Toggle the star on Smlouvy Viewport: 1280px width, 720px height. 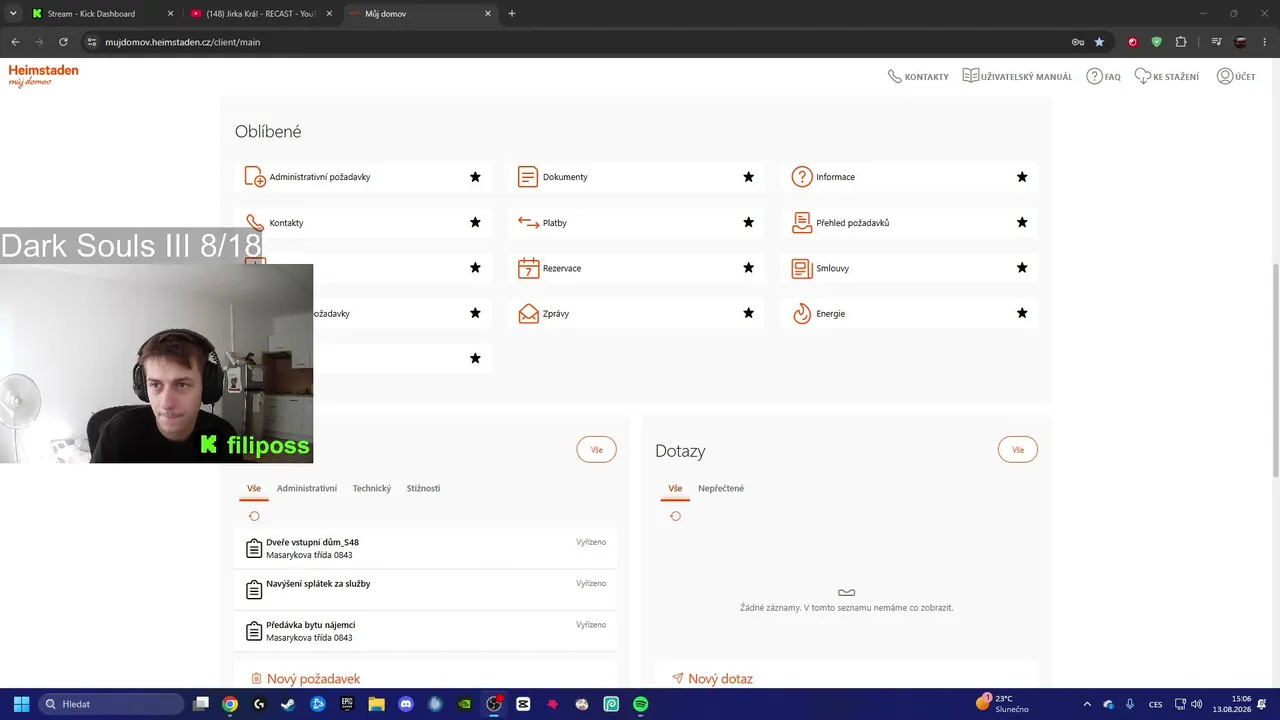coord(1022,268)
